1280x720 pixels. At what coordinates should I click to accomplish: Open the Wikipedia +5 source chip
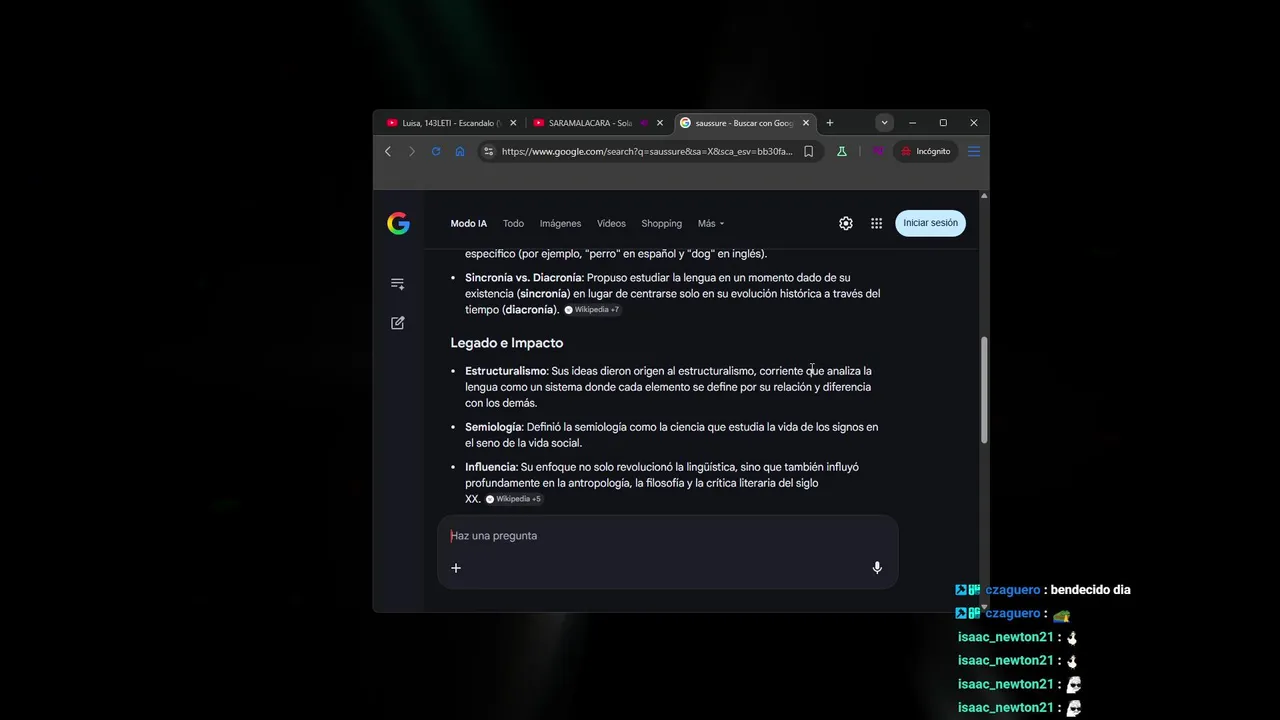click(514, 499)
